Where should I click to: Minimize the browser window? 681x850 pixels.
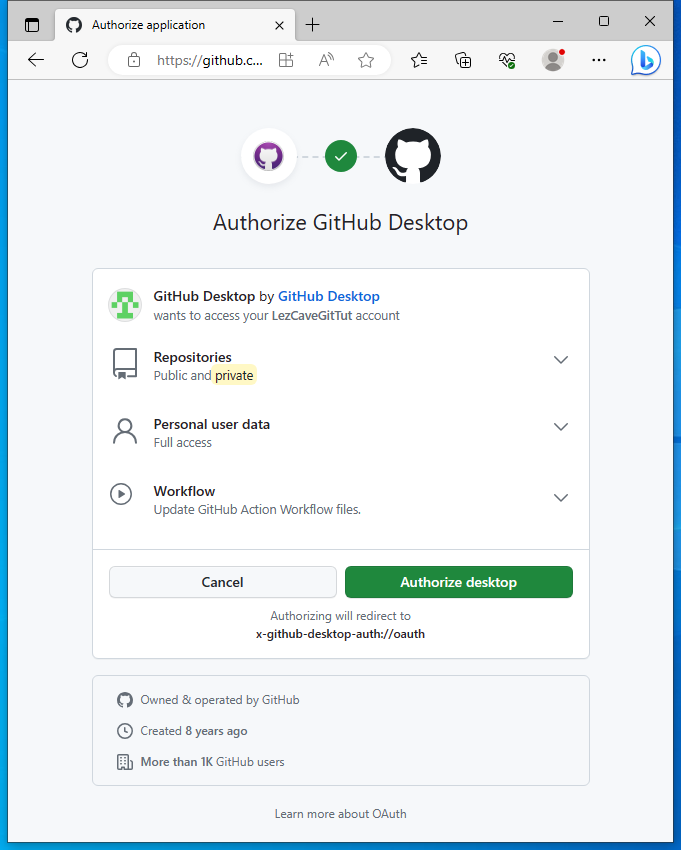pyautogui.click(x=558, y=21)
